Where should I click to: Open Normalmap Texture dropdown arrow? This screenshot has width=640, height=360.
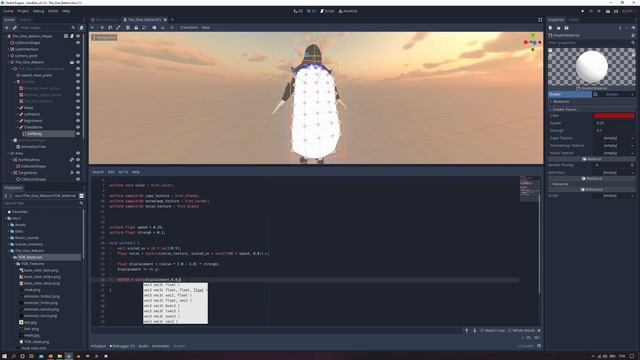(x=633, y=145)
